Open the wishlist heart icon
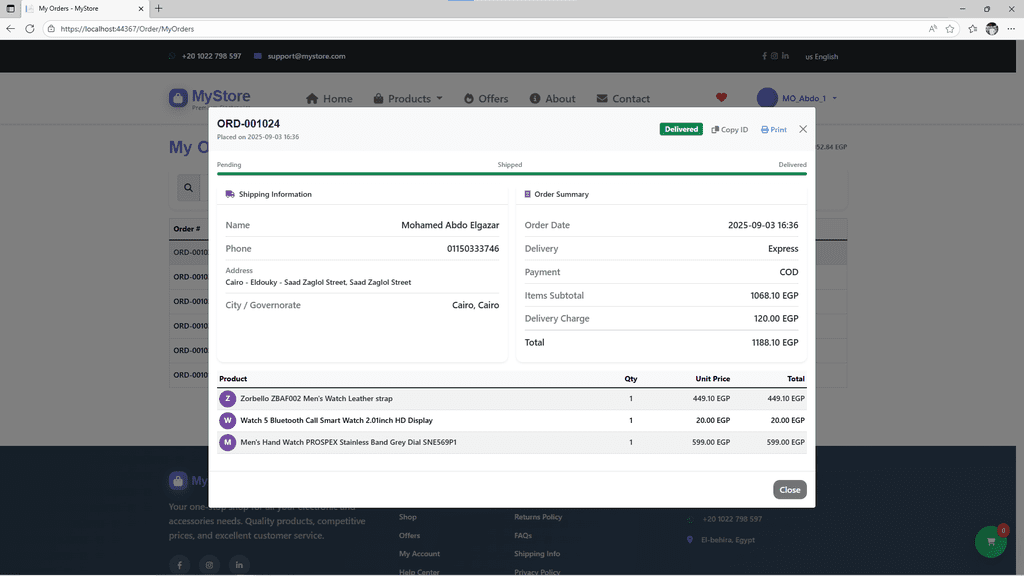1024x576 pixels. point(721,98)
